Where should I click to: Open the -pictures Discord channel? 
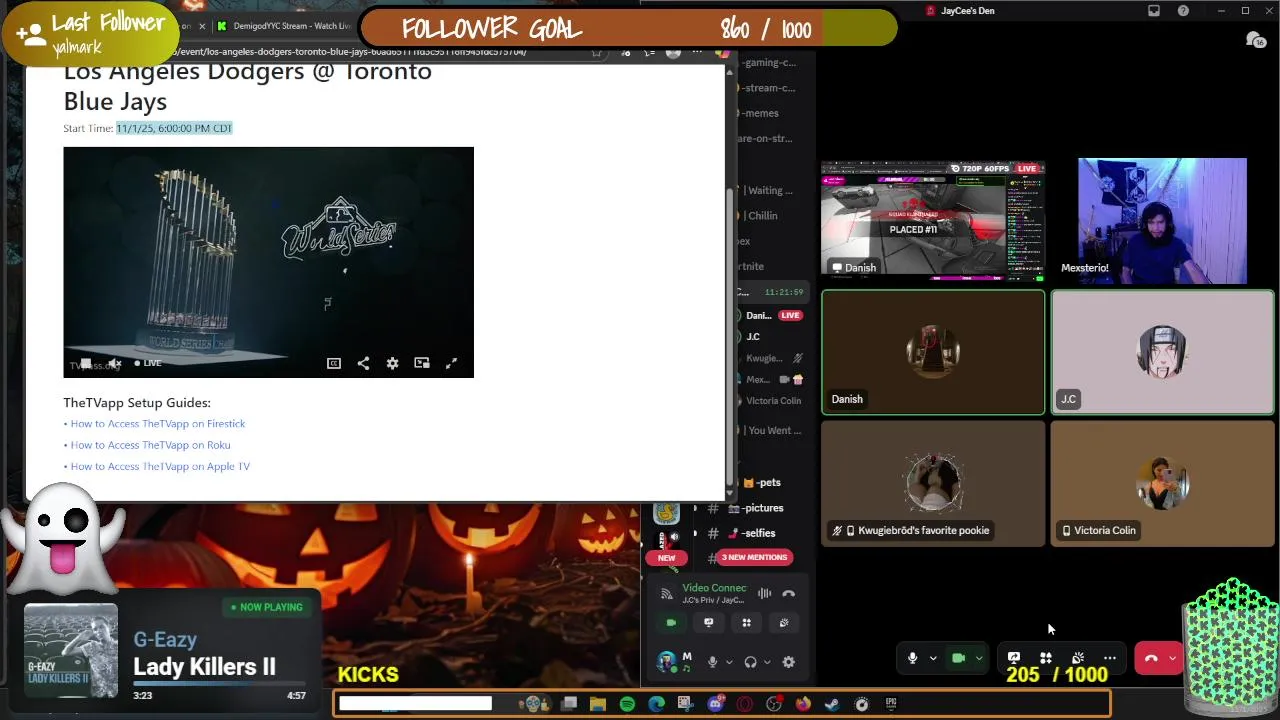click(763, 508)
